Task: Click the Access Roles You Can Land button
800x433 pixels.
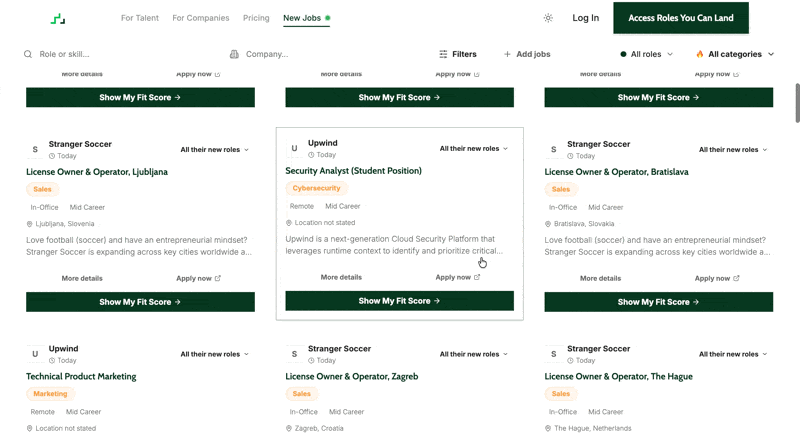Action: coord(681,18)
